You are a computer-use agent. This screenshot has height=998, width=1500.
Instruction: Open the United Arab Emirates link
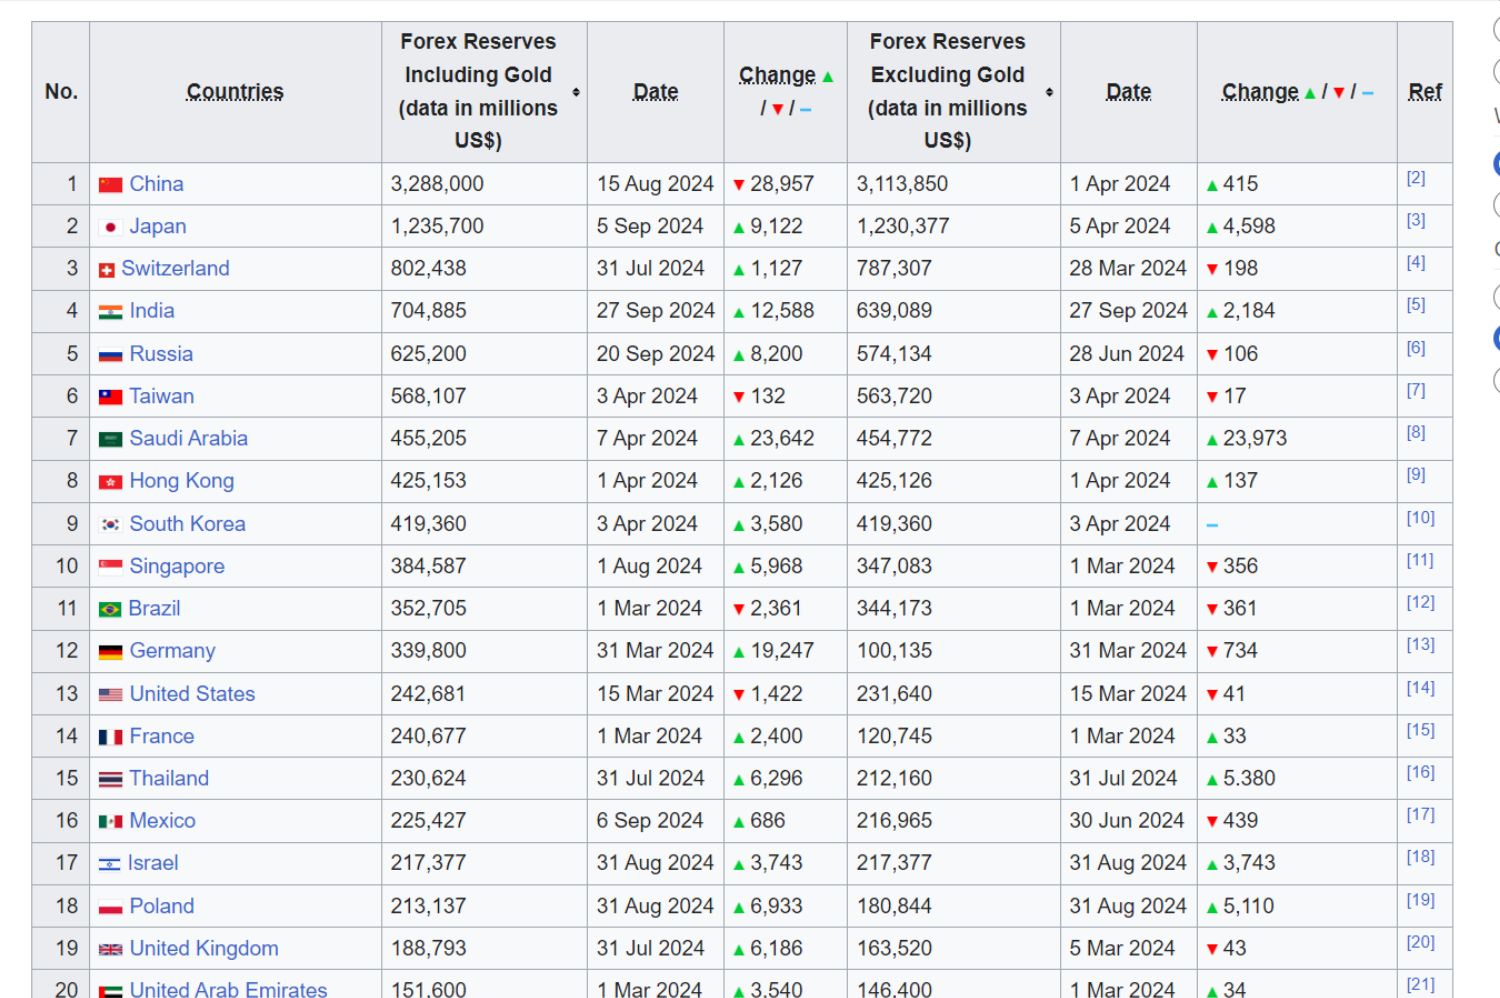pyautogui.click(x=228, y=989)
